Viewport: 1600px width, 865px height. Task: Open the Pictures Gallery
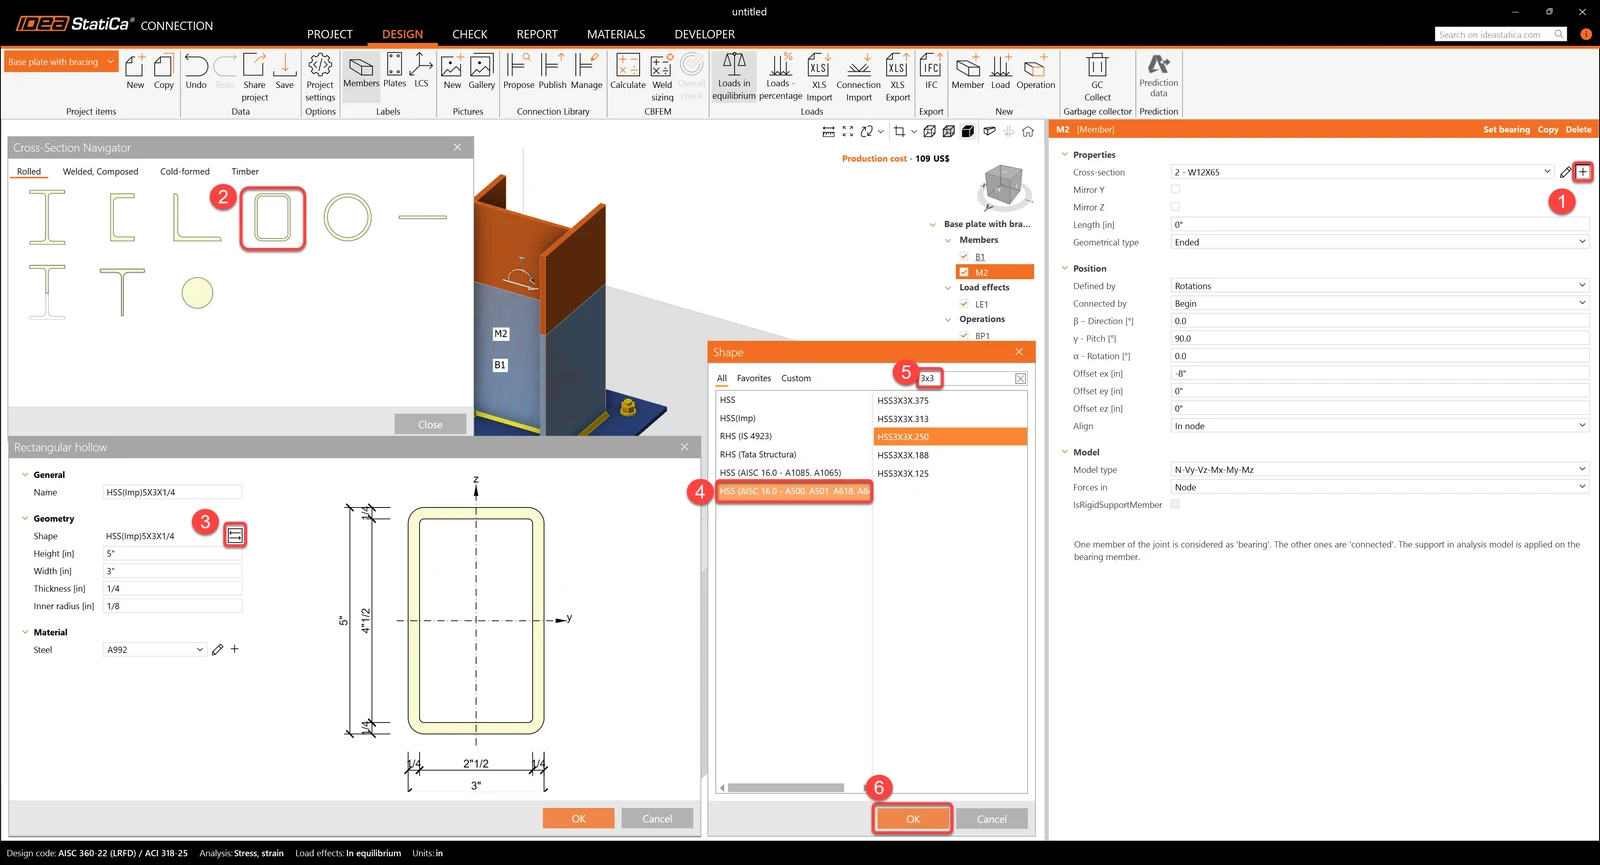click(482, 71)
